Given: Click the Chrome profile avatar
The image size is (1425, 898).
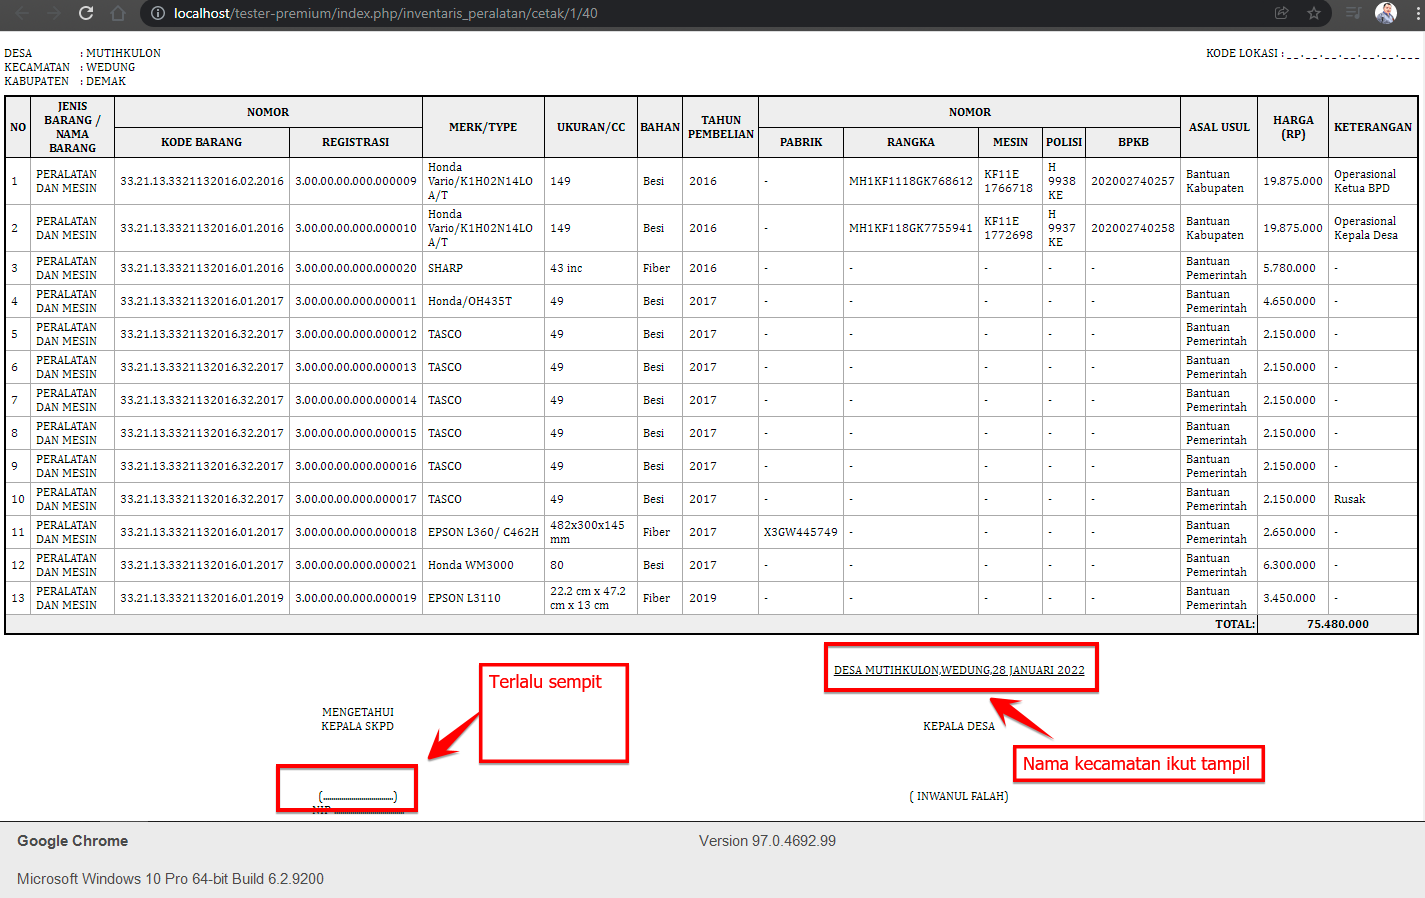Looking at the screenshot, I should [1388, 14].
